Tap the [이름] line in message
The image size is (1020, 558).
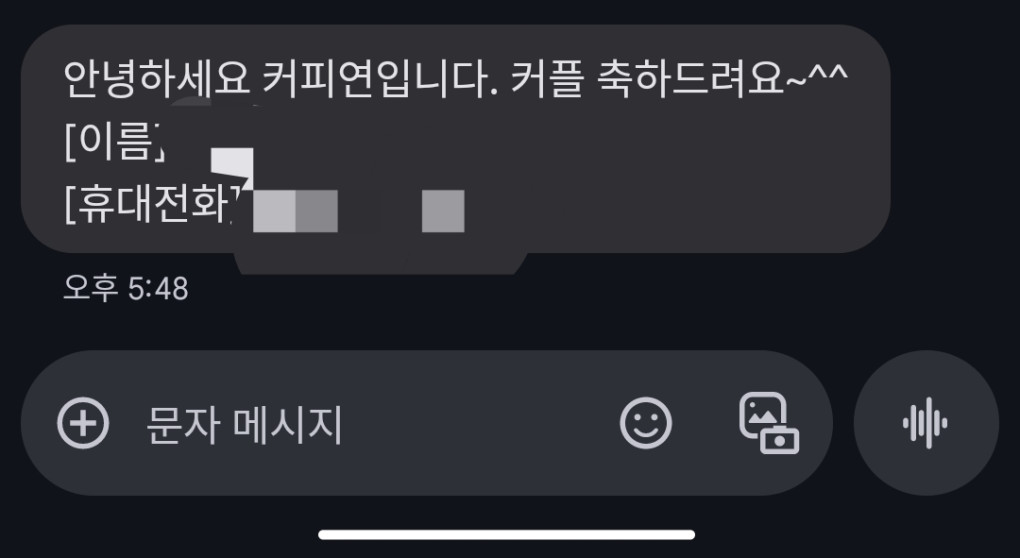(114, 142)
